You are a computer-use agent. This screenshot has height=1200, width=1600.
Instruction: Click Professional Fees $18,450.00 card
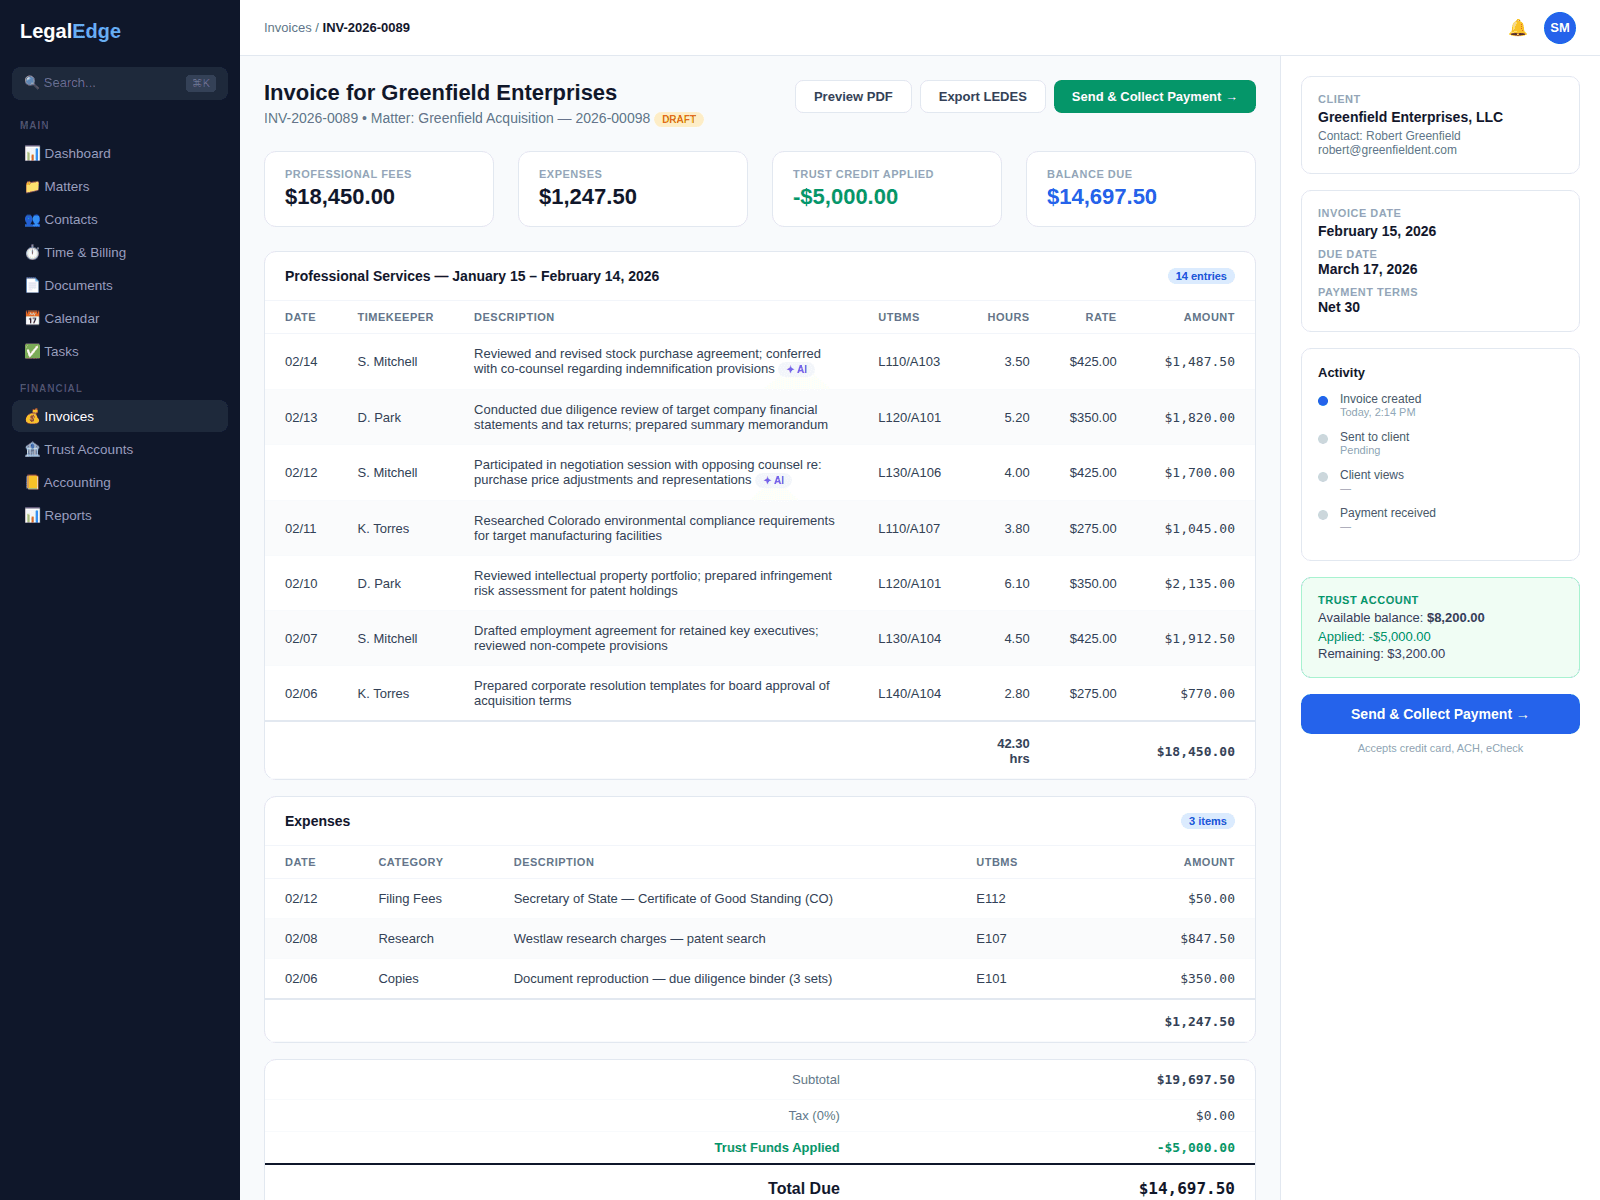(379, 189)
